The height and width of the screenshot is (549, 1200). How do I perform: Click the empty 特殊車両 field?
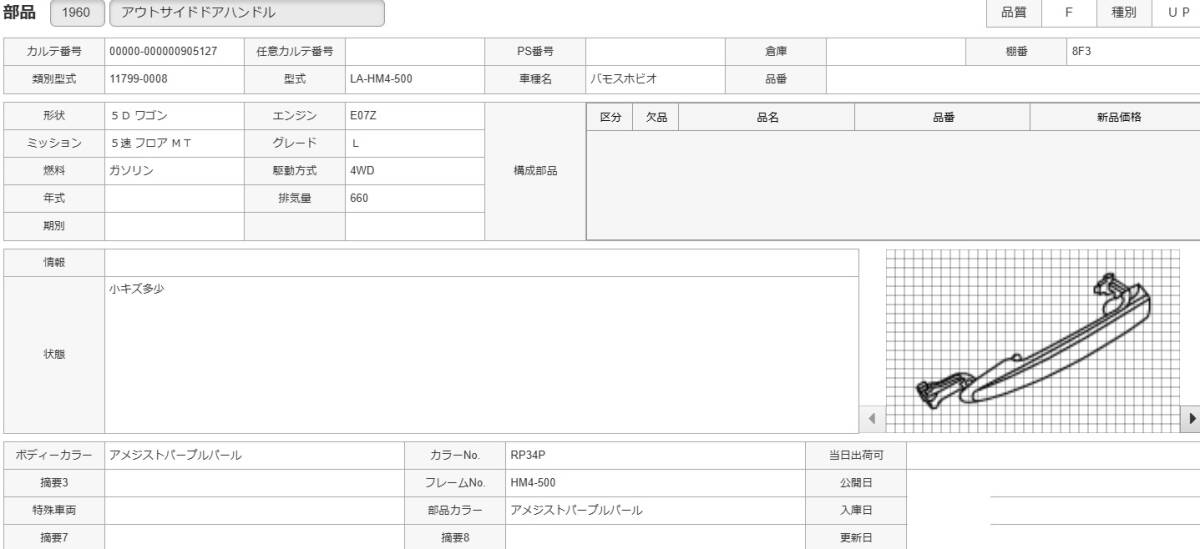pos(254,510)
